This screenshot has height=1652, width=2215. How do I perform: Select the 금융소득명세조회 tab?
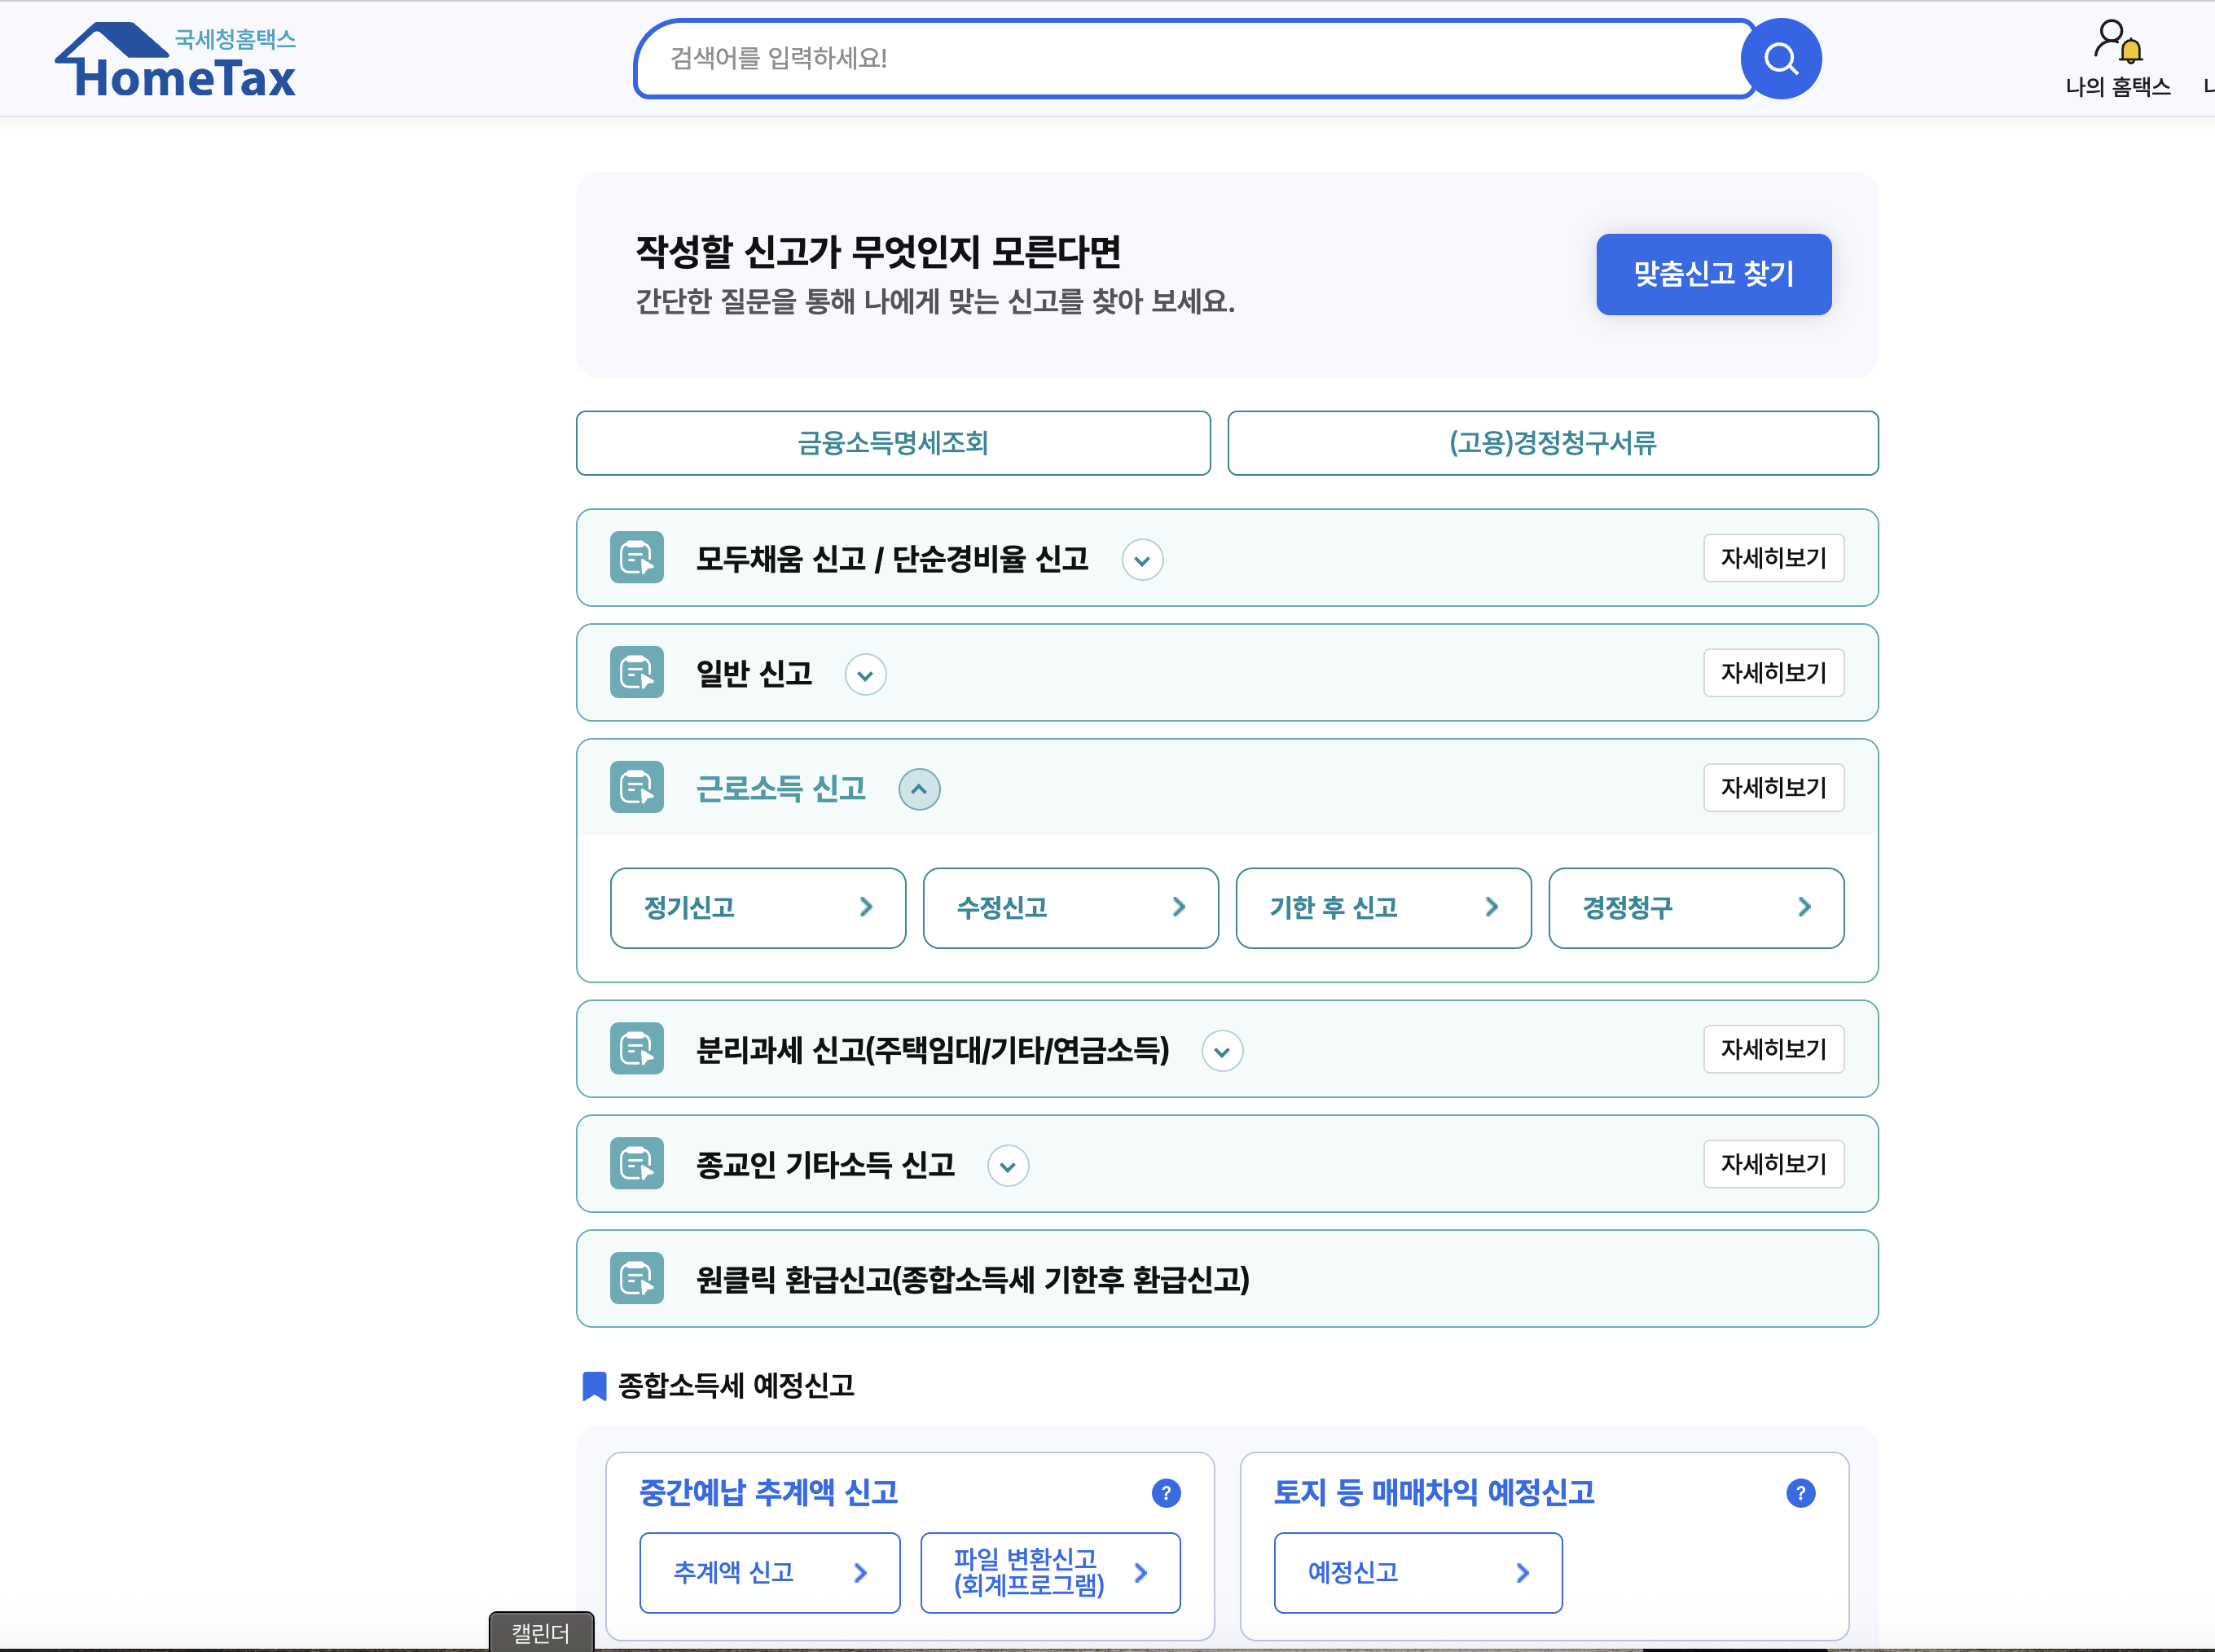(x=892, y=443)
